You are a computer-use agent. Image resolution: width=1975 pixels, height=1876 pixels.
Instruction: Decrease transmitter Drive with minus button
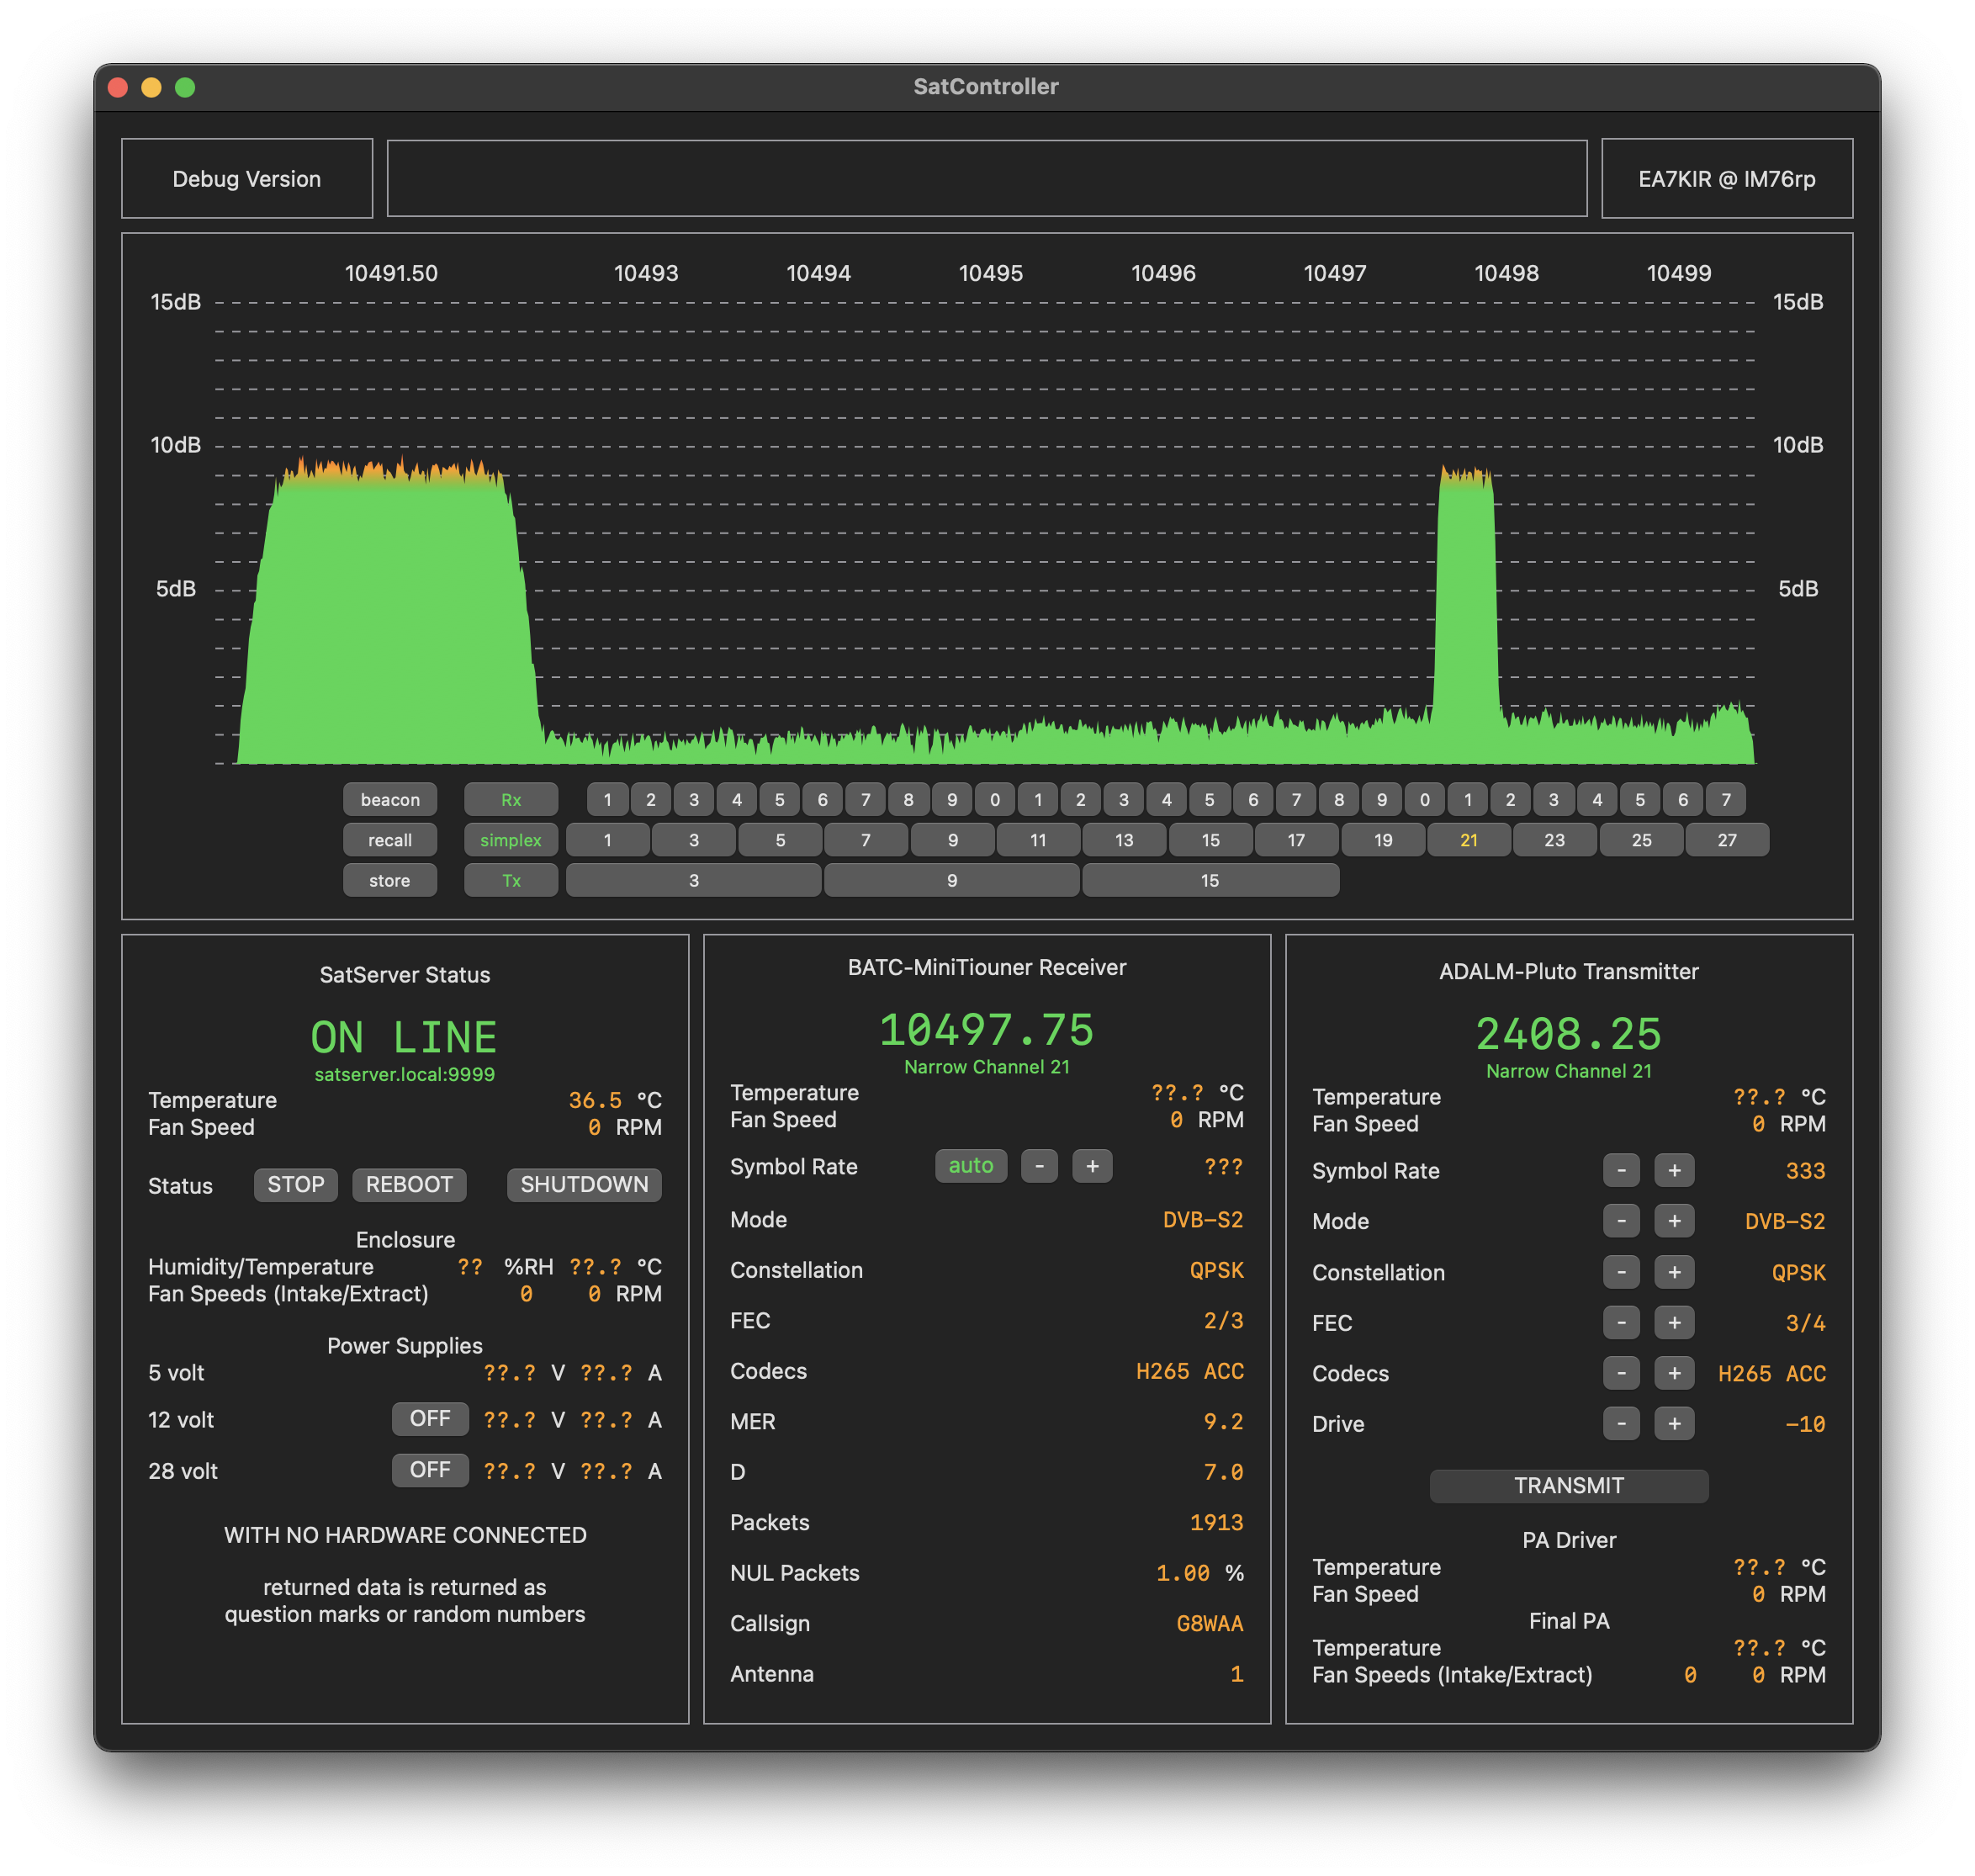1620,1423
